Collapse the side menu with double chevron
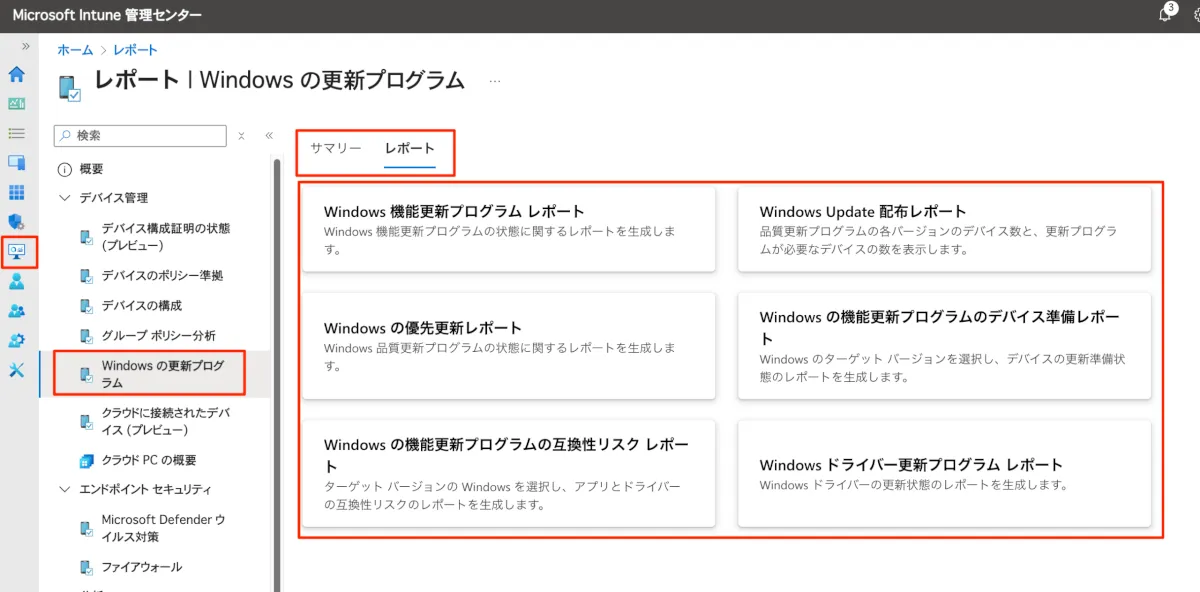This screenshot has height=592, width=1200. pyautogui.click(x=269, y=136)
